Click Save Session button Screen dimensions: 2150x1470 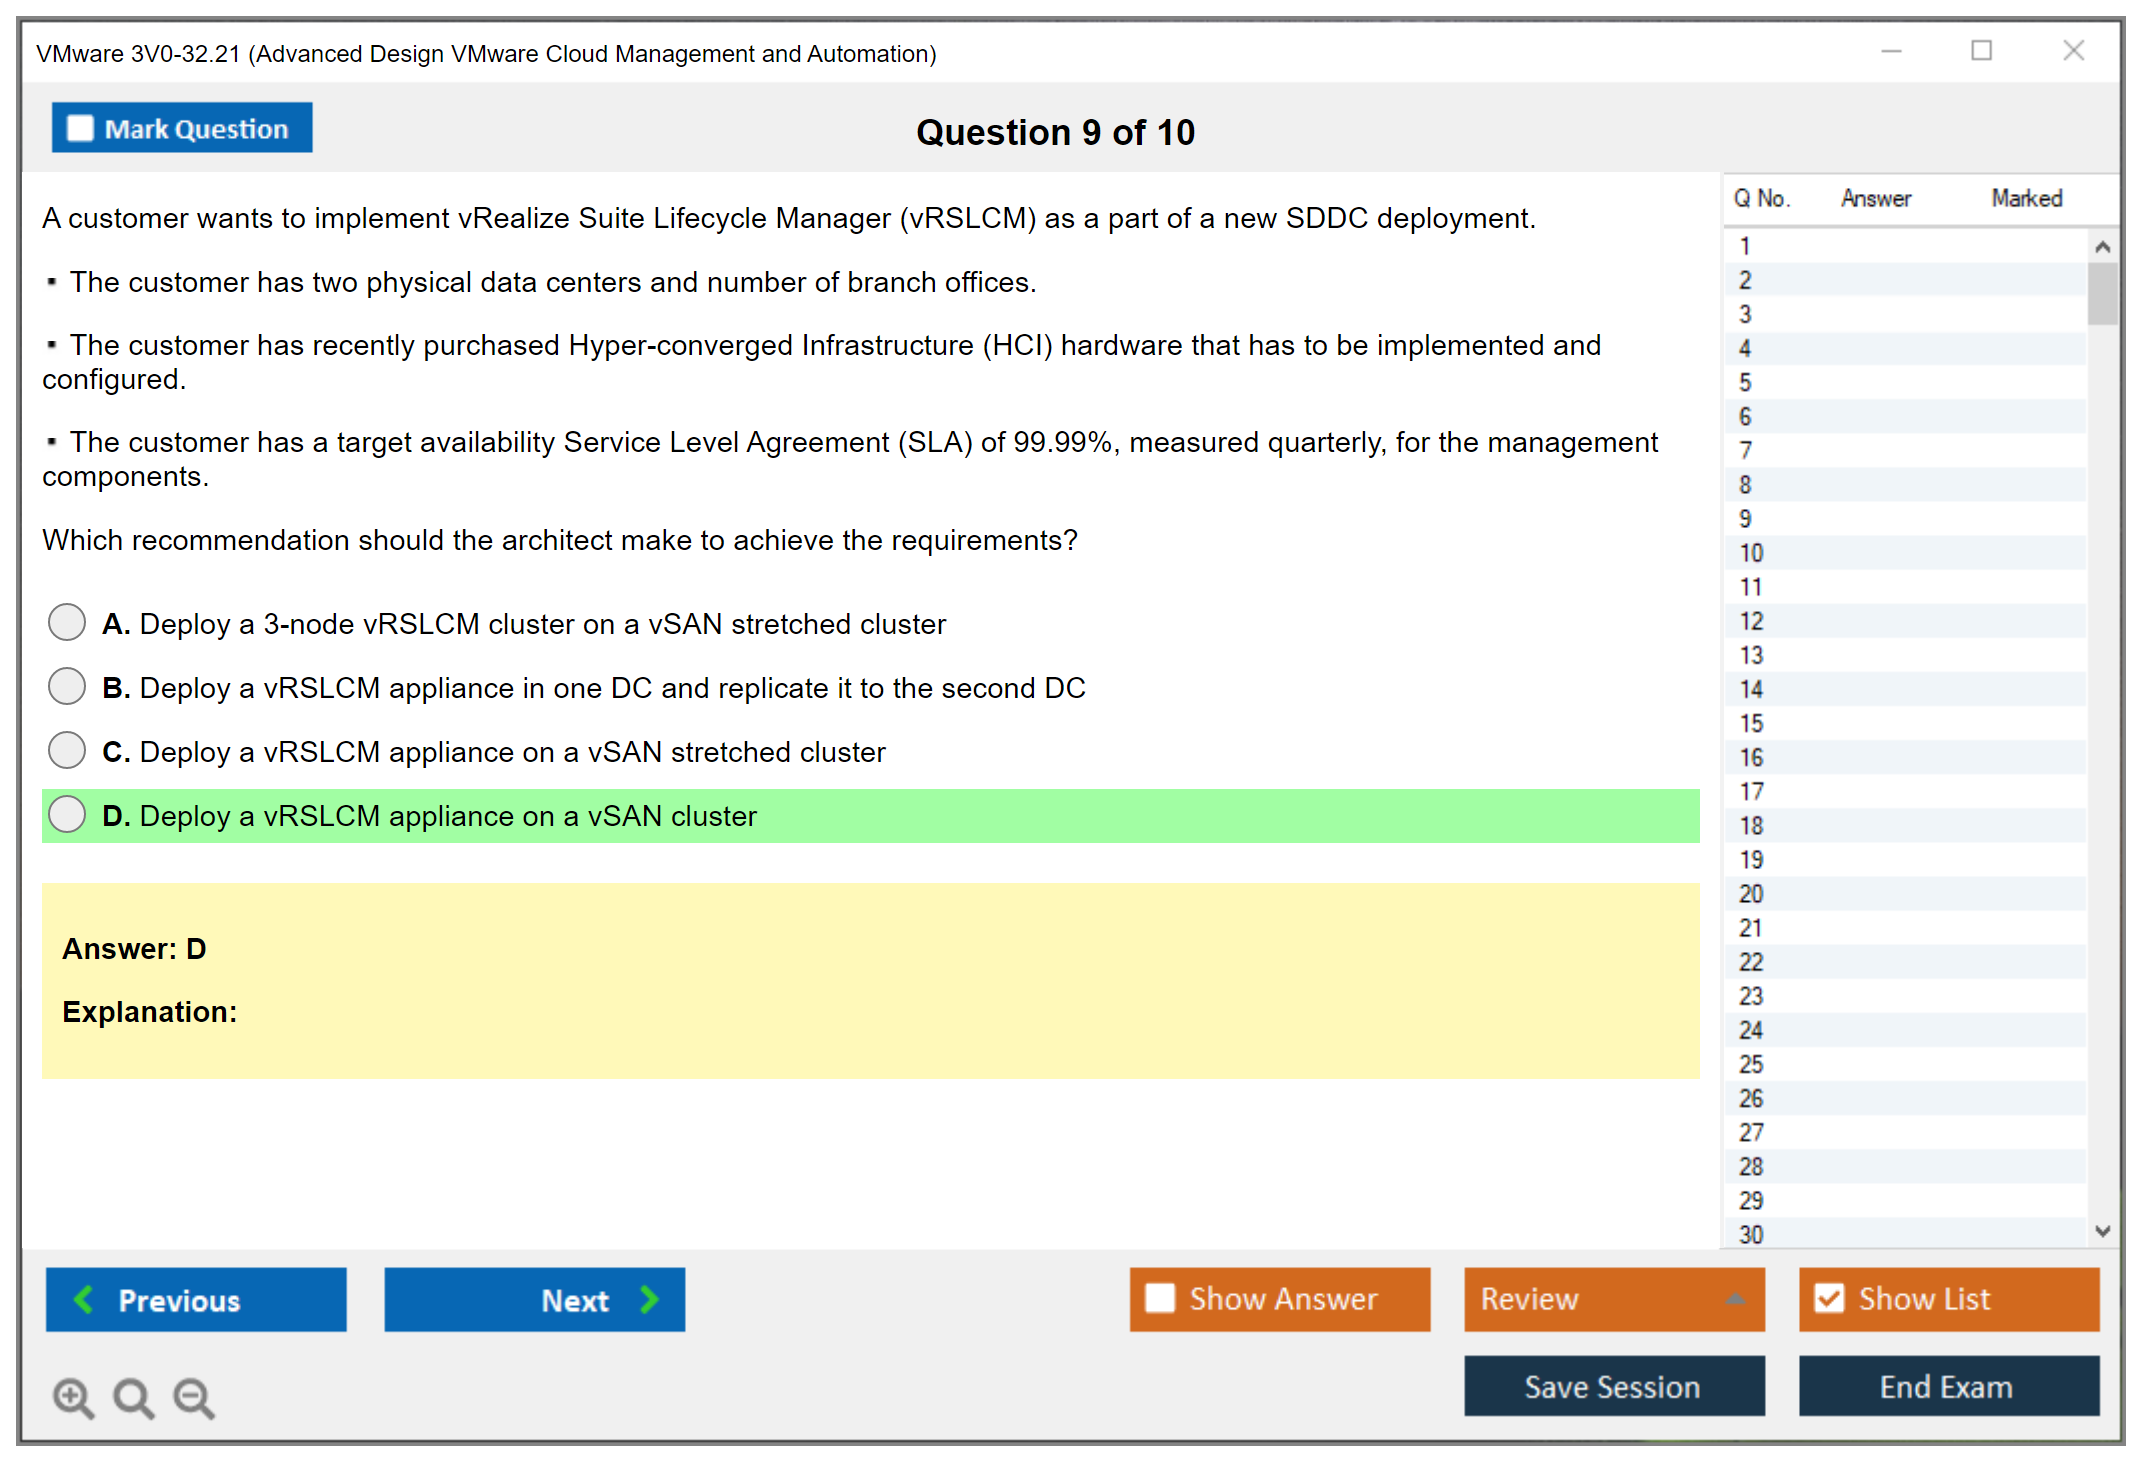point(1613,1386)
